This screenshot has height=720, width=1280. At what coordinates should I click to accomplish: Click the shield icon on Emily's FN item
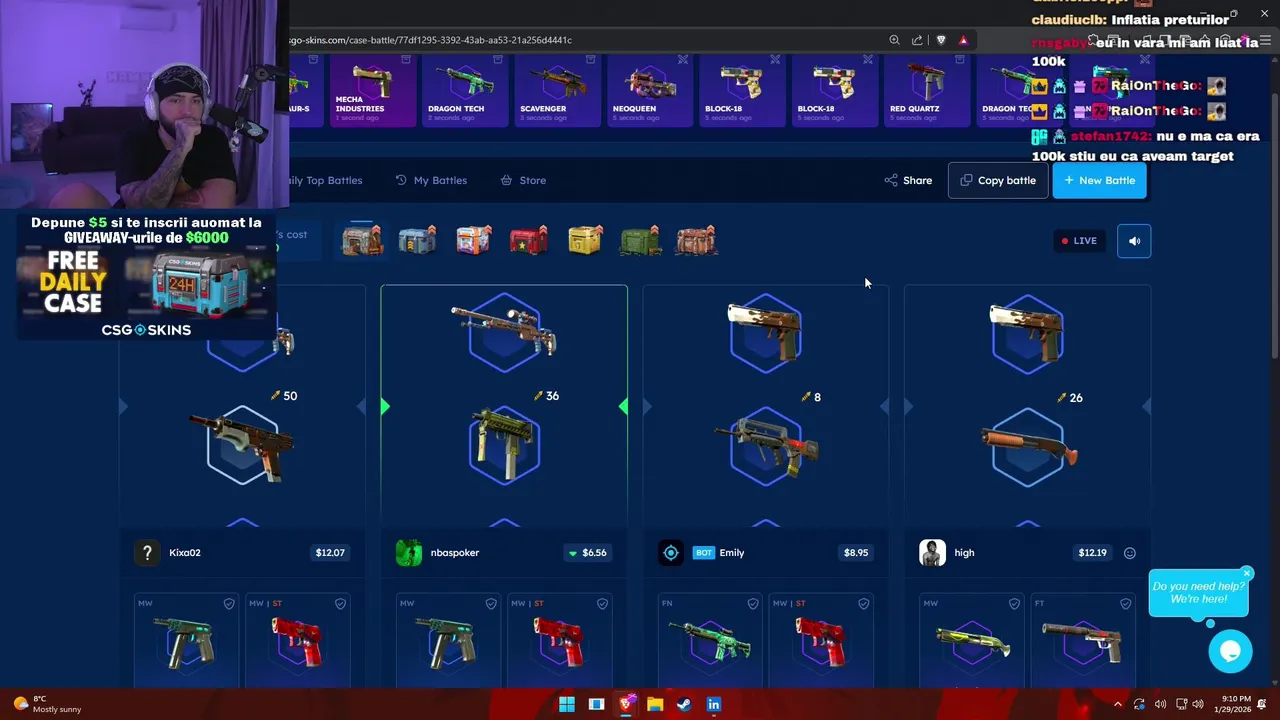coord(753,604)
